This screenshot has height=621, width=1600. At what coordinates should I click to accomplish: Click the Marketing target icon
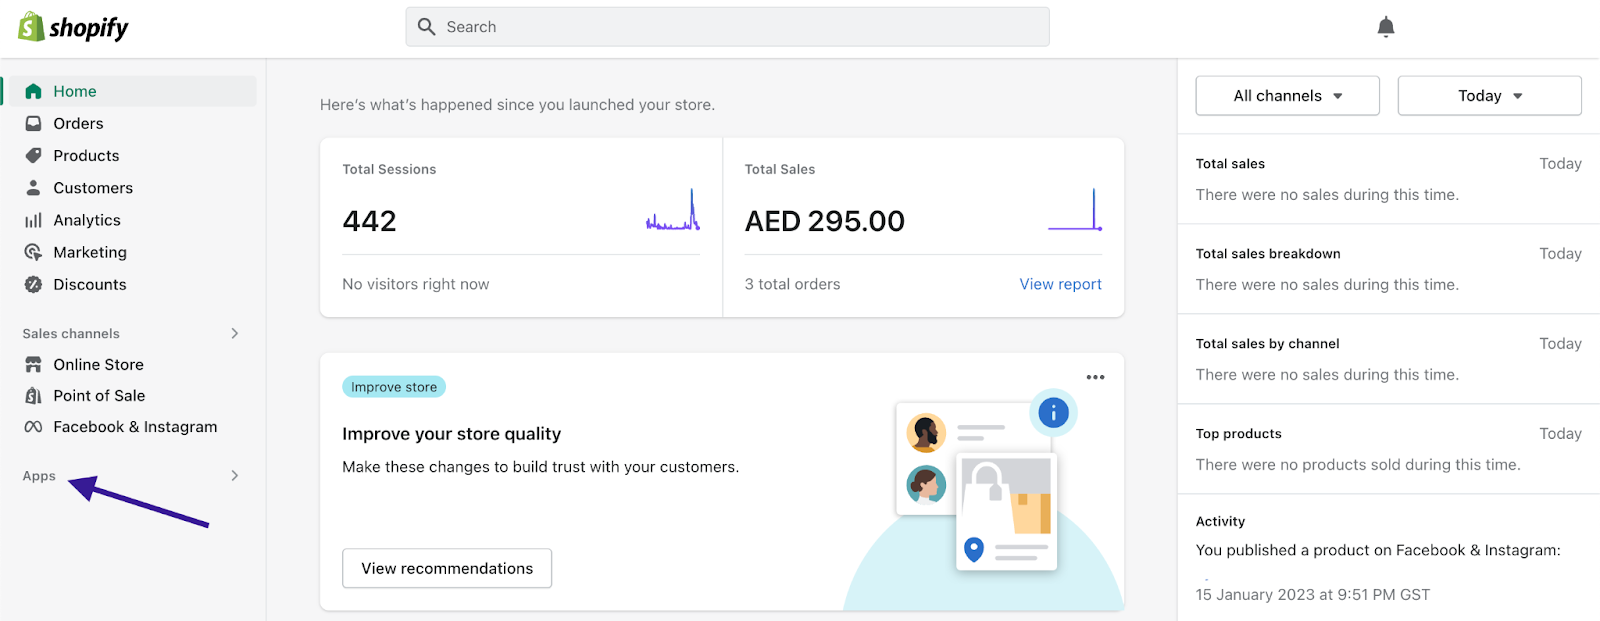[33, 252]
